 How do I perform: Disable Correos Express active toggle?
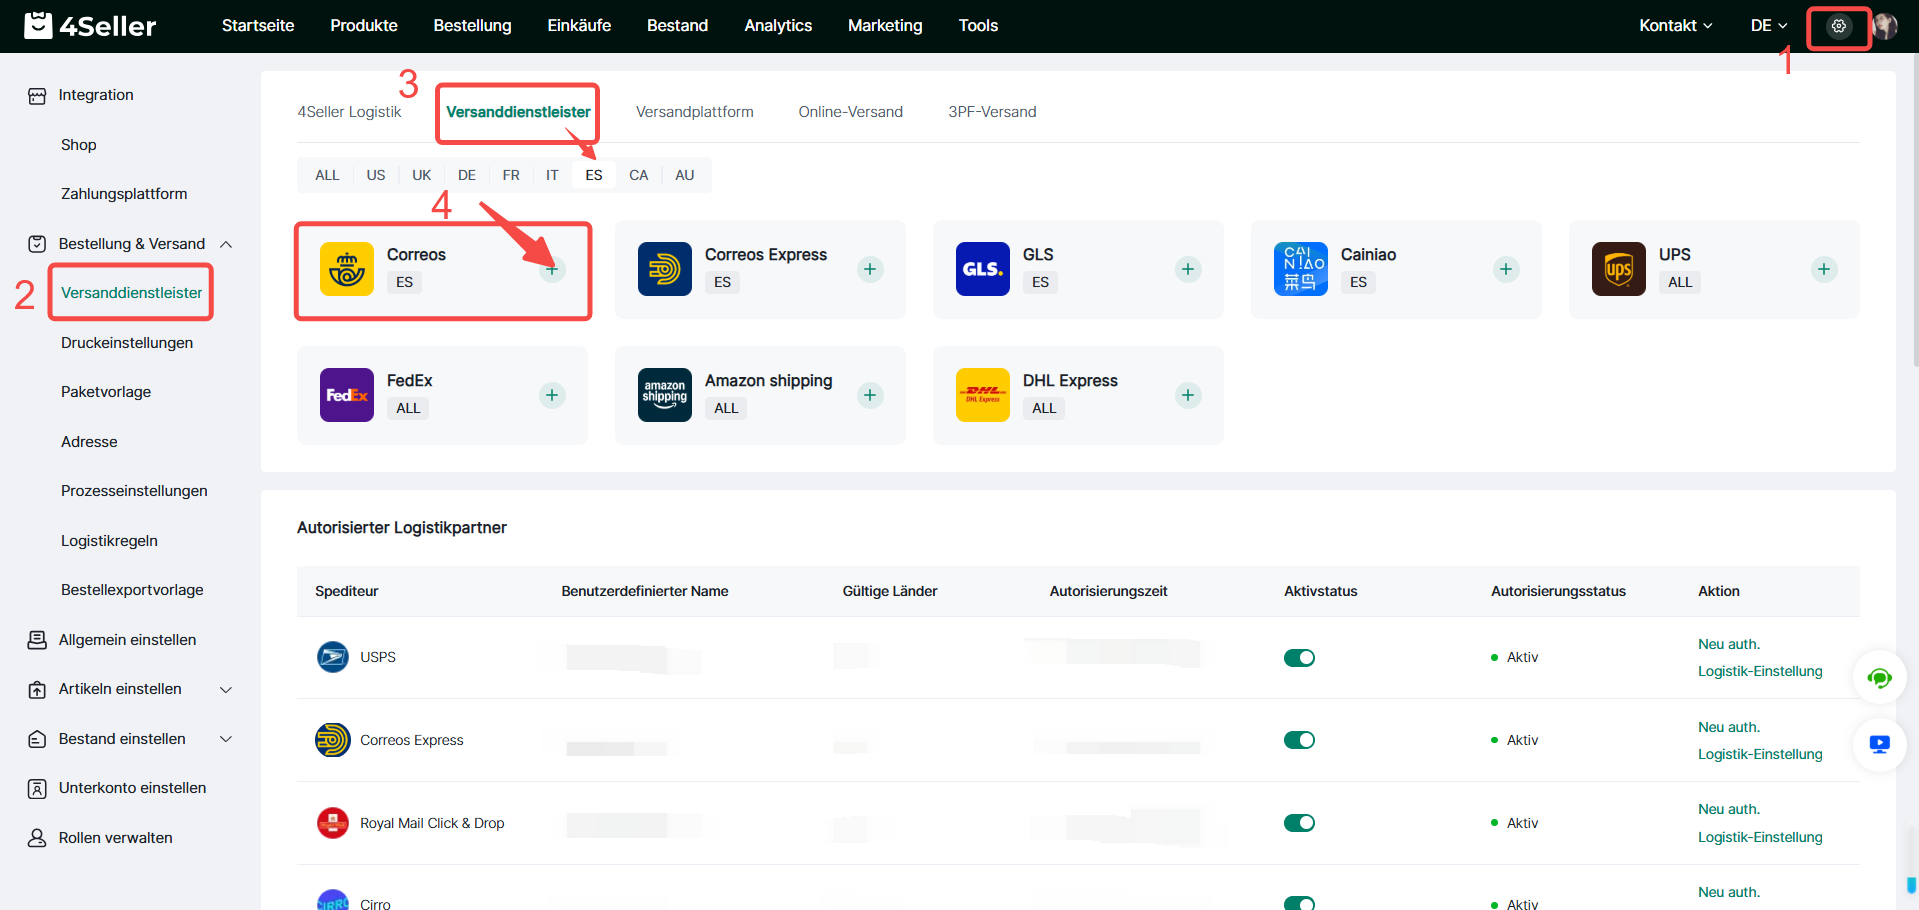1299,740
